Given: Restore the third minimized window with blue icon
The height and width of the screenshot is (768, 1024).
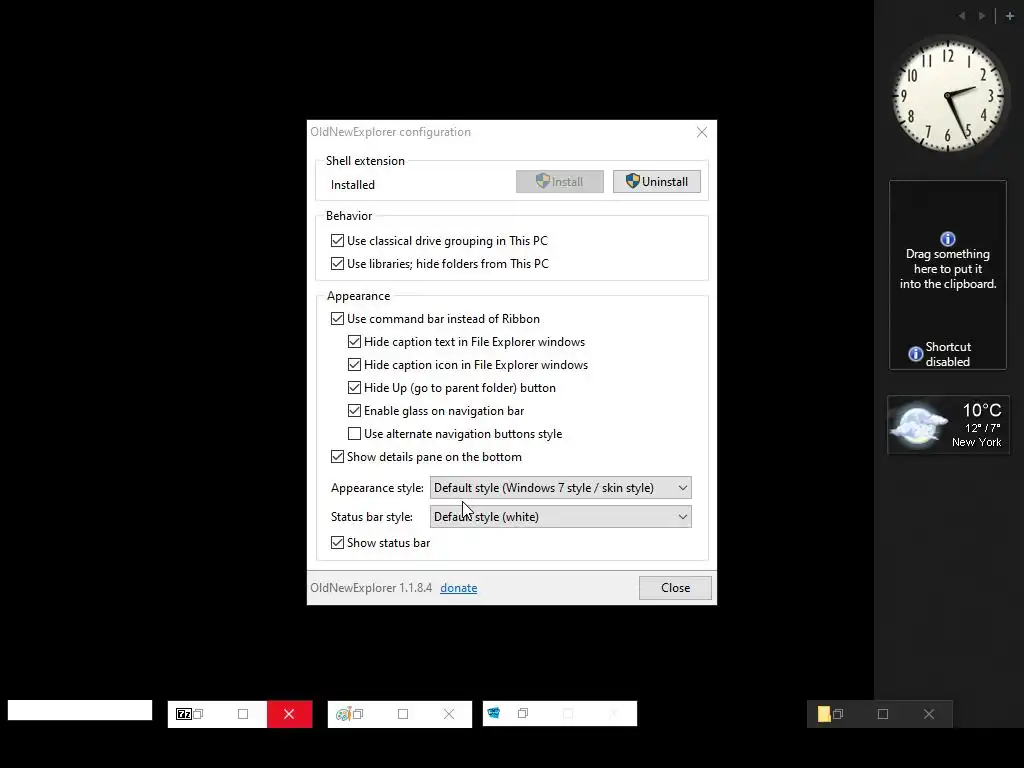Looking at the screenshot, I should (x=522, y=713).
